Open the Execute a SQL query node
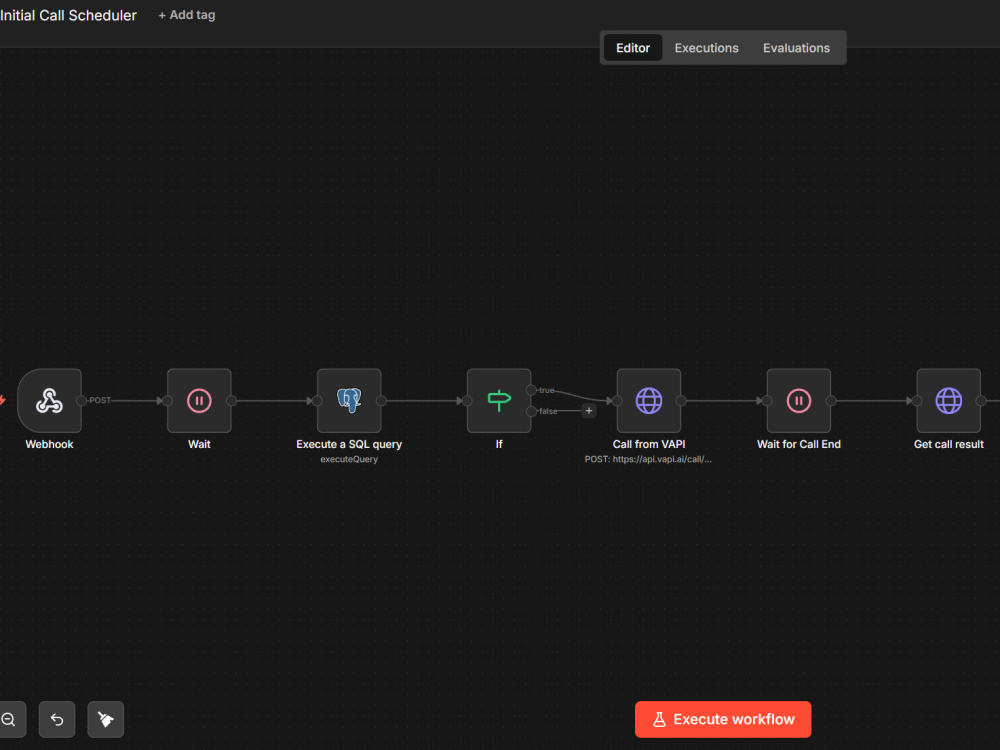 tap(349, 401)
